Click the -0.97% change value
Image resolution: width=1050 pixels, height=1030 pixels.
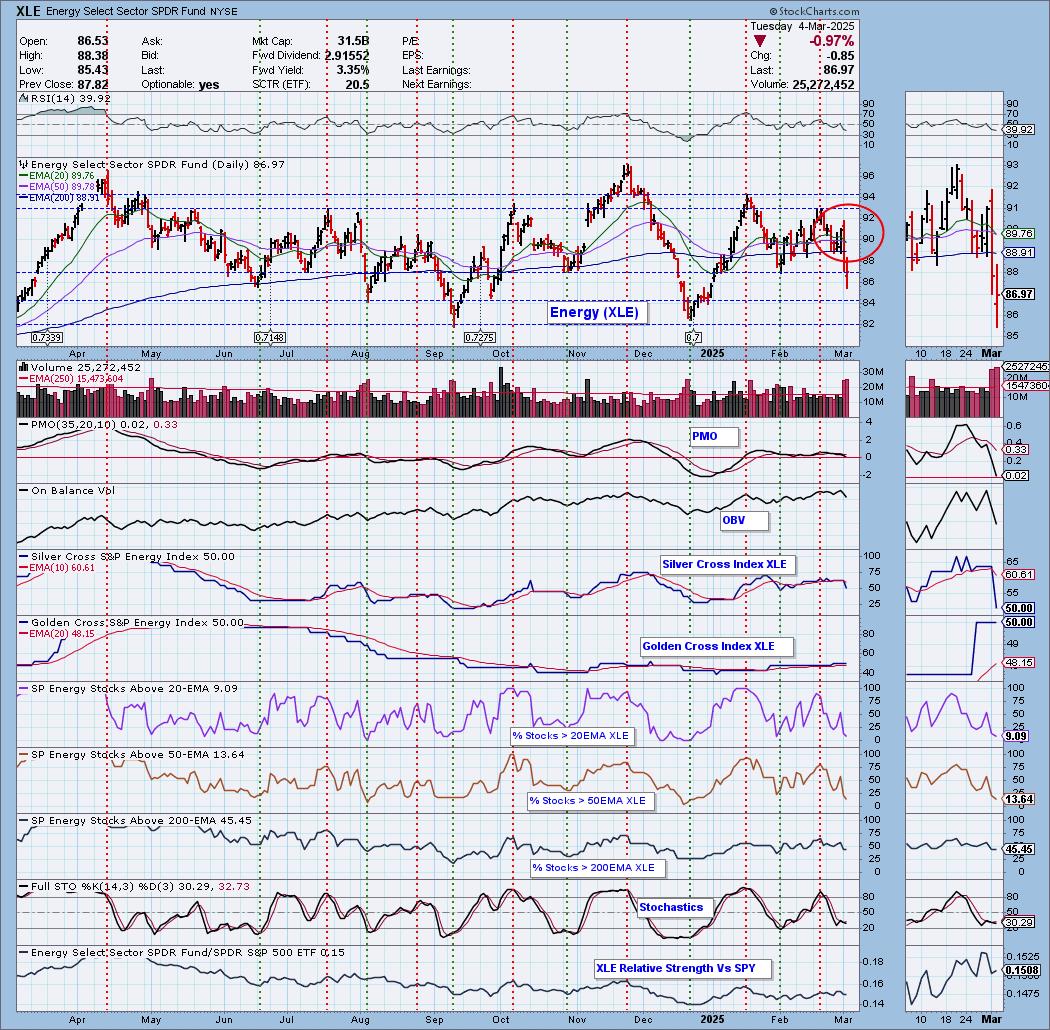pyautogui.click(x=831, y=41)
